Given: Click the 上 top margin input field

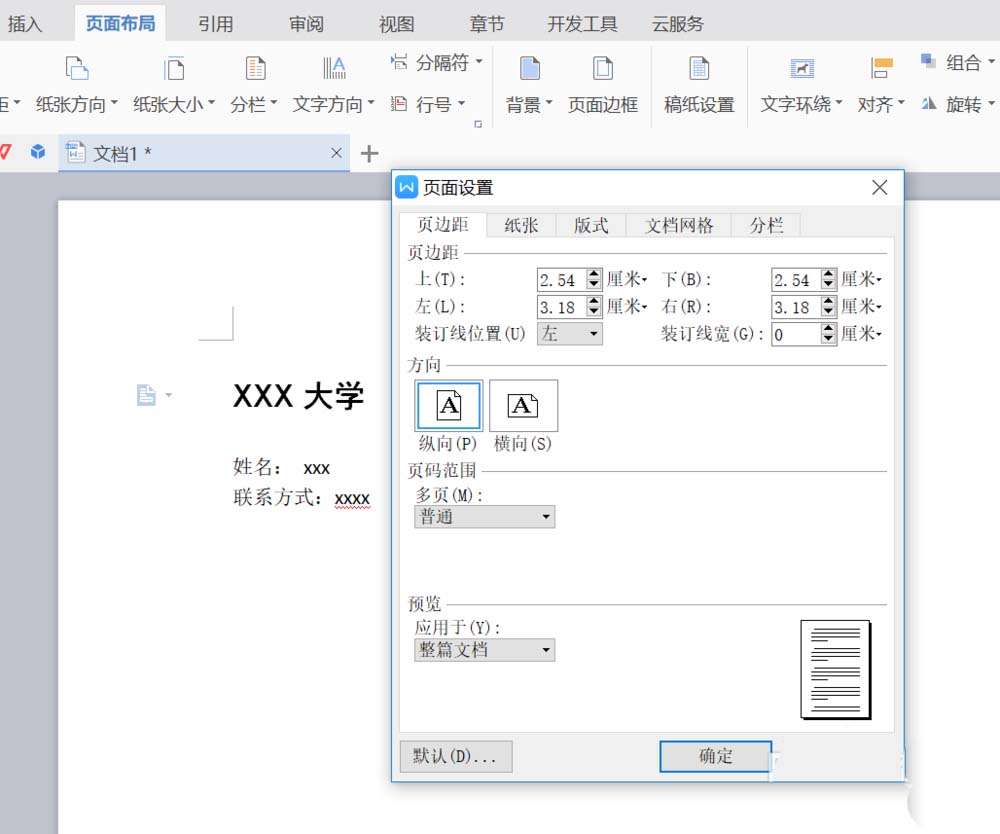Looking at the screenshot, I should [561, 279].
